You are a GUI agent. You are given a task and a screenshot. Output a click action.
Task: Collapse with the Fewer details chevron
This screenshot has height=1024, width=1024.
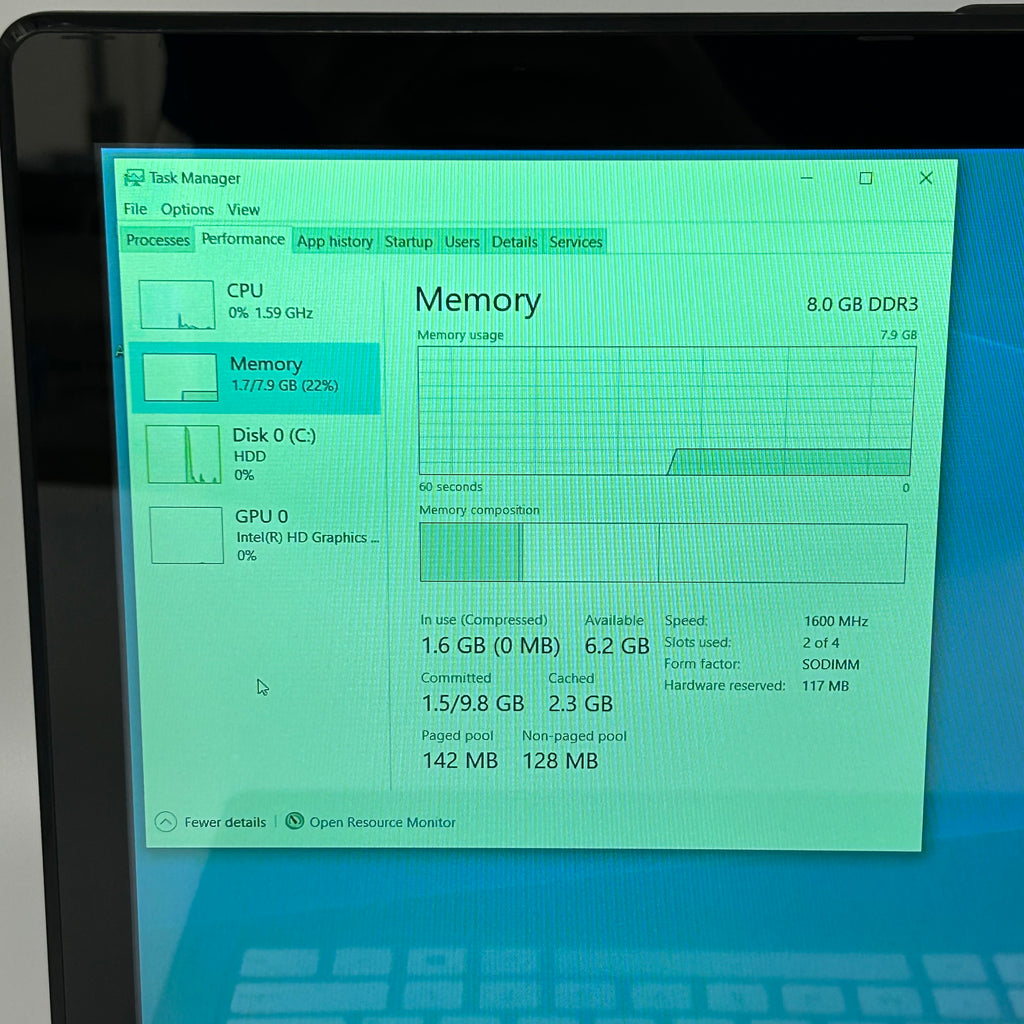click(166, 821)
